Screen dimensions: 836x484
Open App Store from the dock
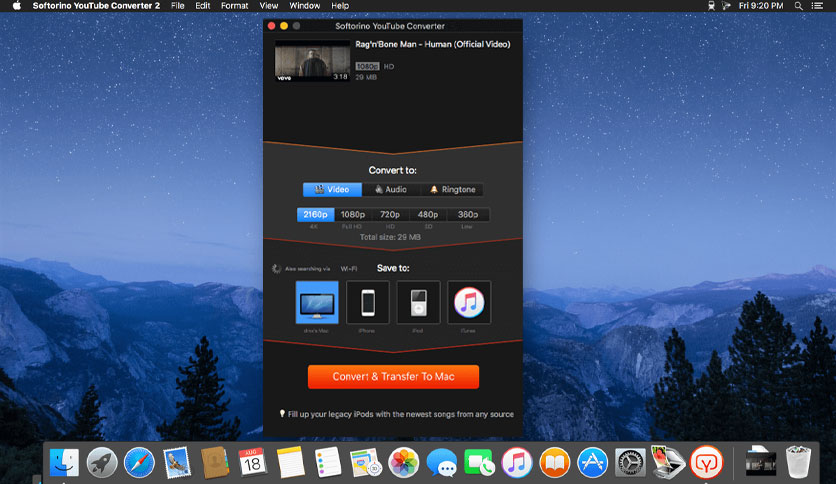click(592, 462)
